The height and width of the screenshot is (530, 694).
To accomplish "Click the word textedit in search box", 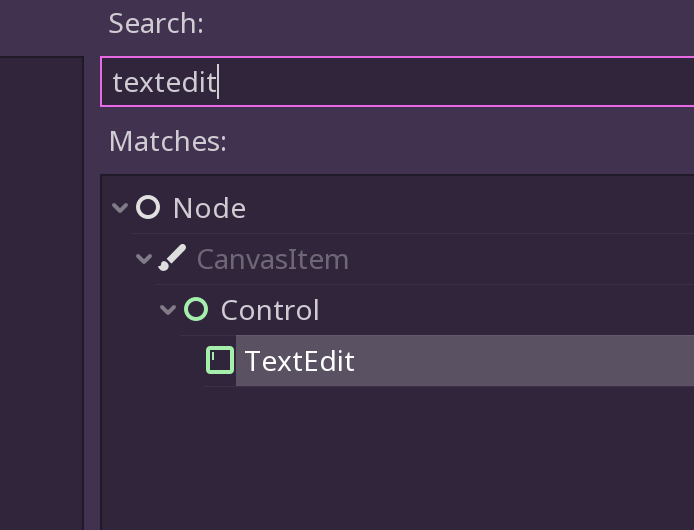I will pos(165,82).
